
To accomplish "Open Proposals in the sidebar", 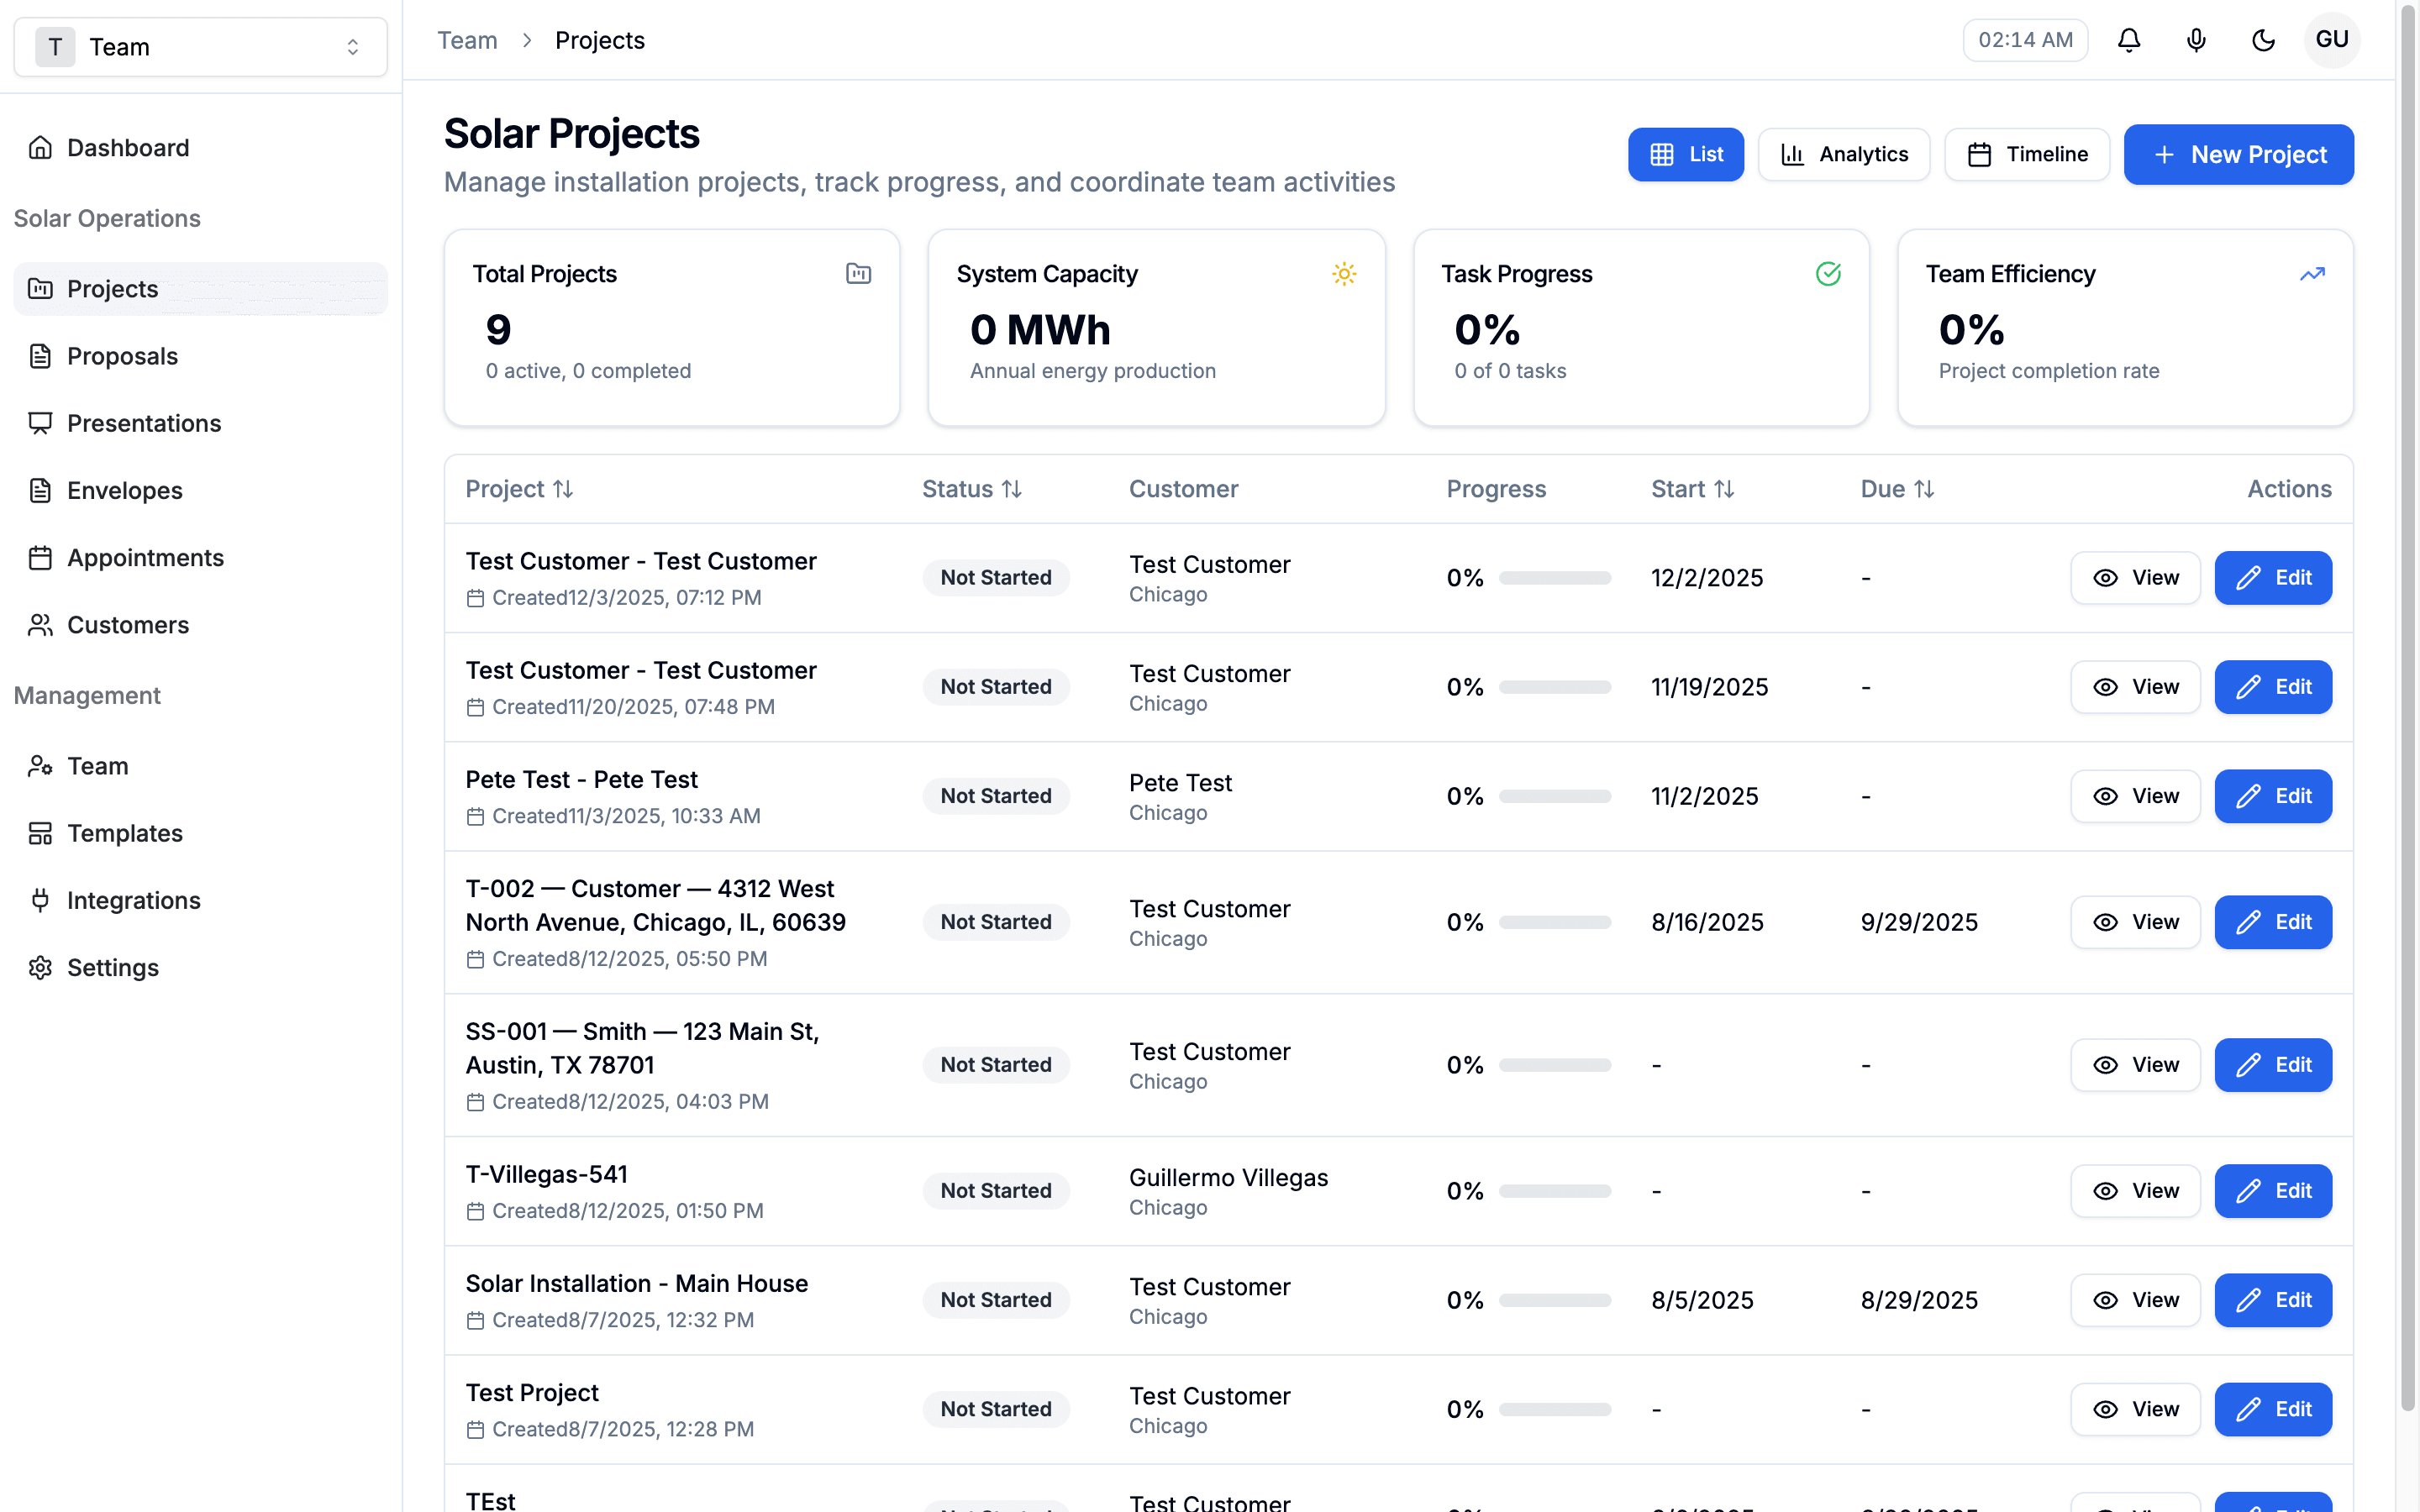I will 122,356.
